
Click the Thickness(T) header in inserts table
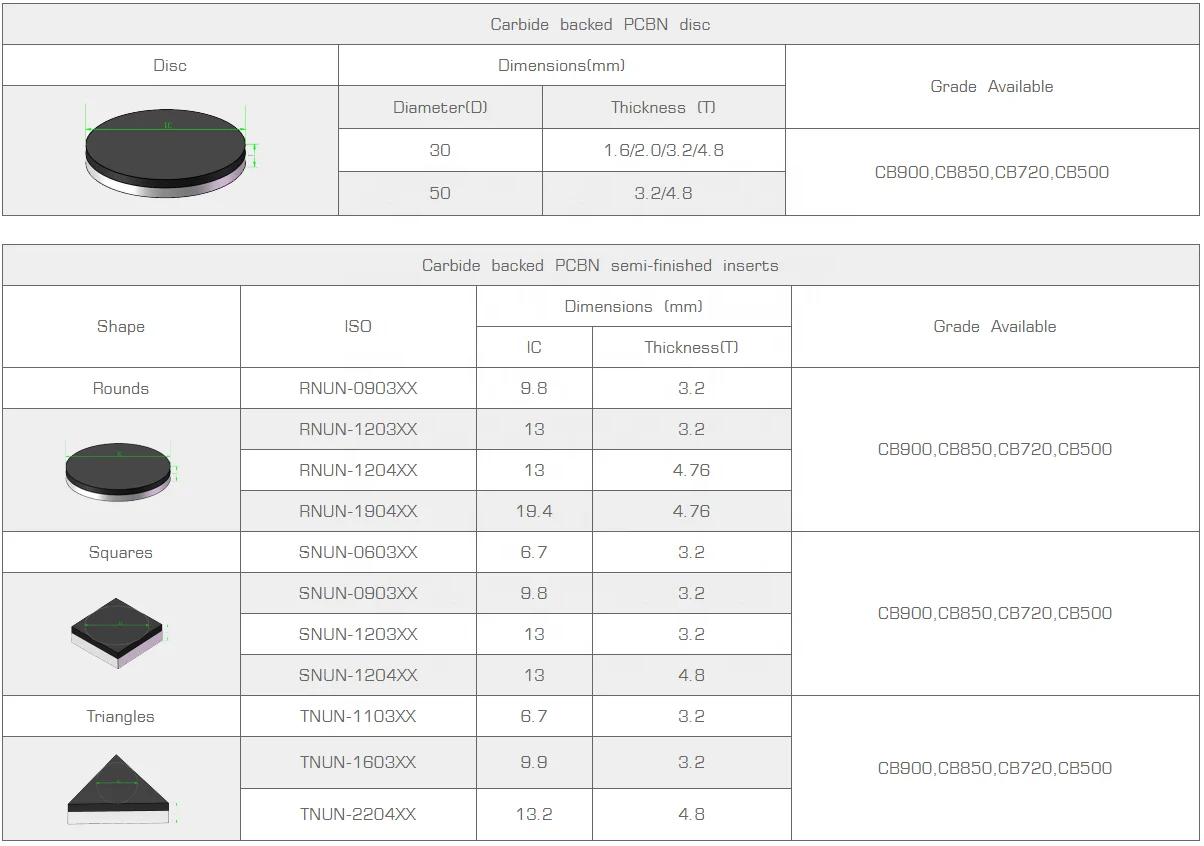[x=691, y=347]
